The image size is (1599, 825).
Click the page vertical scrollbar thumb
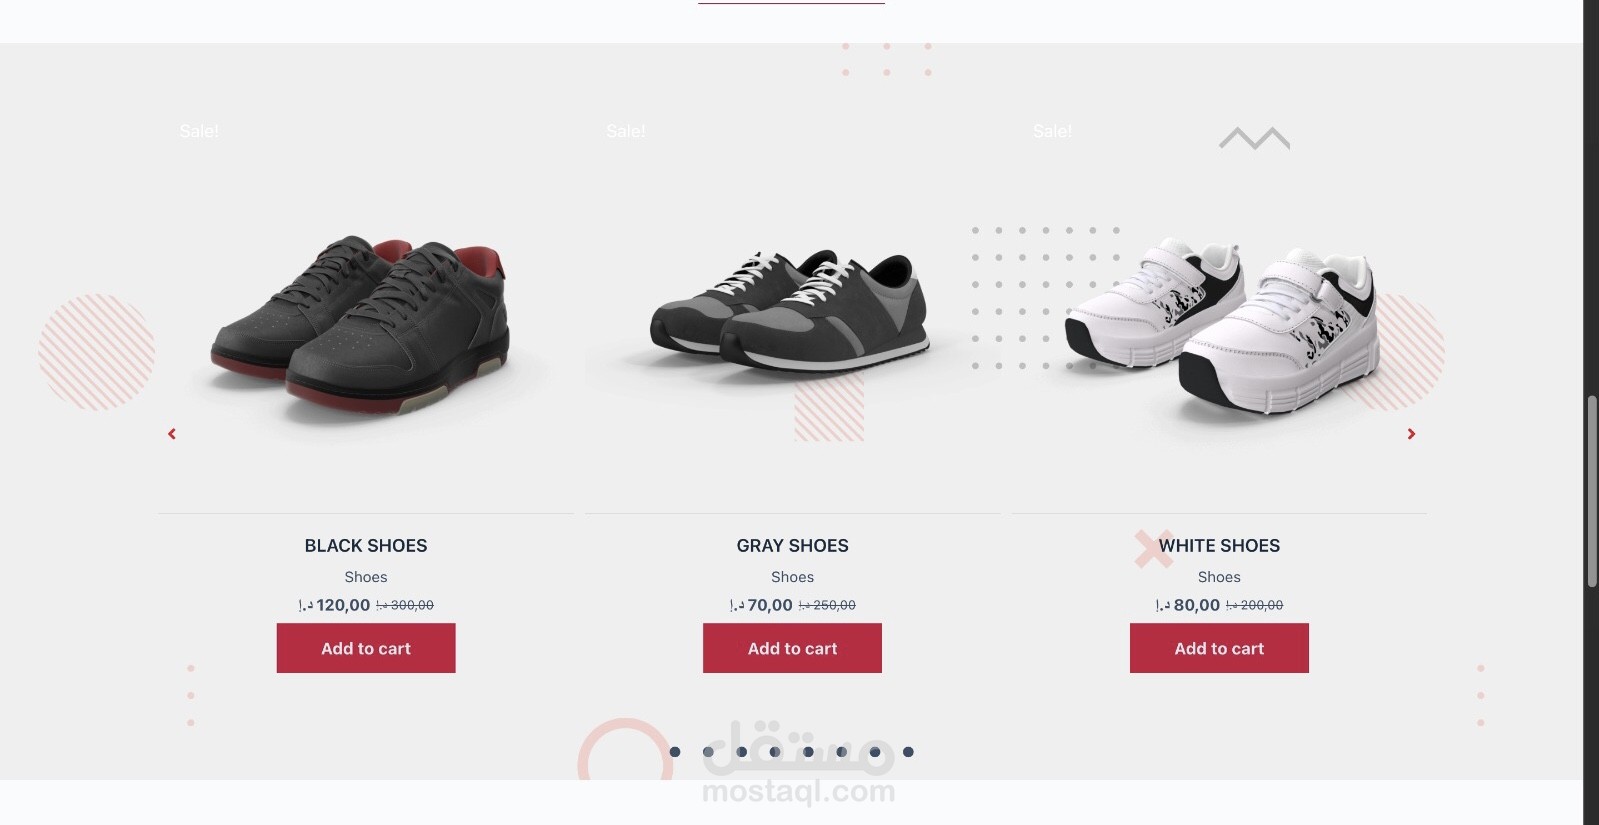pyautogui.click(x=1591, y=491)
